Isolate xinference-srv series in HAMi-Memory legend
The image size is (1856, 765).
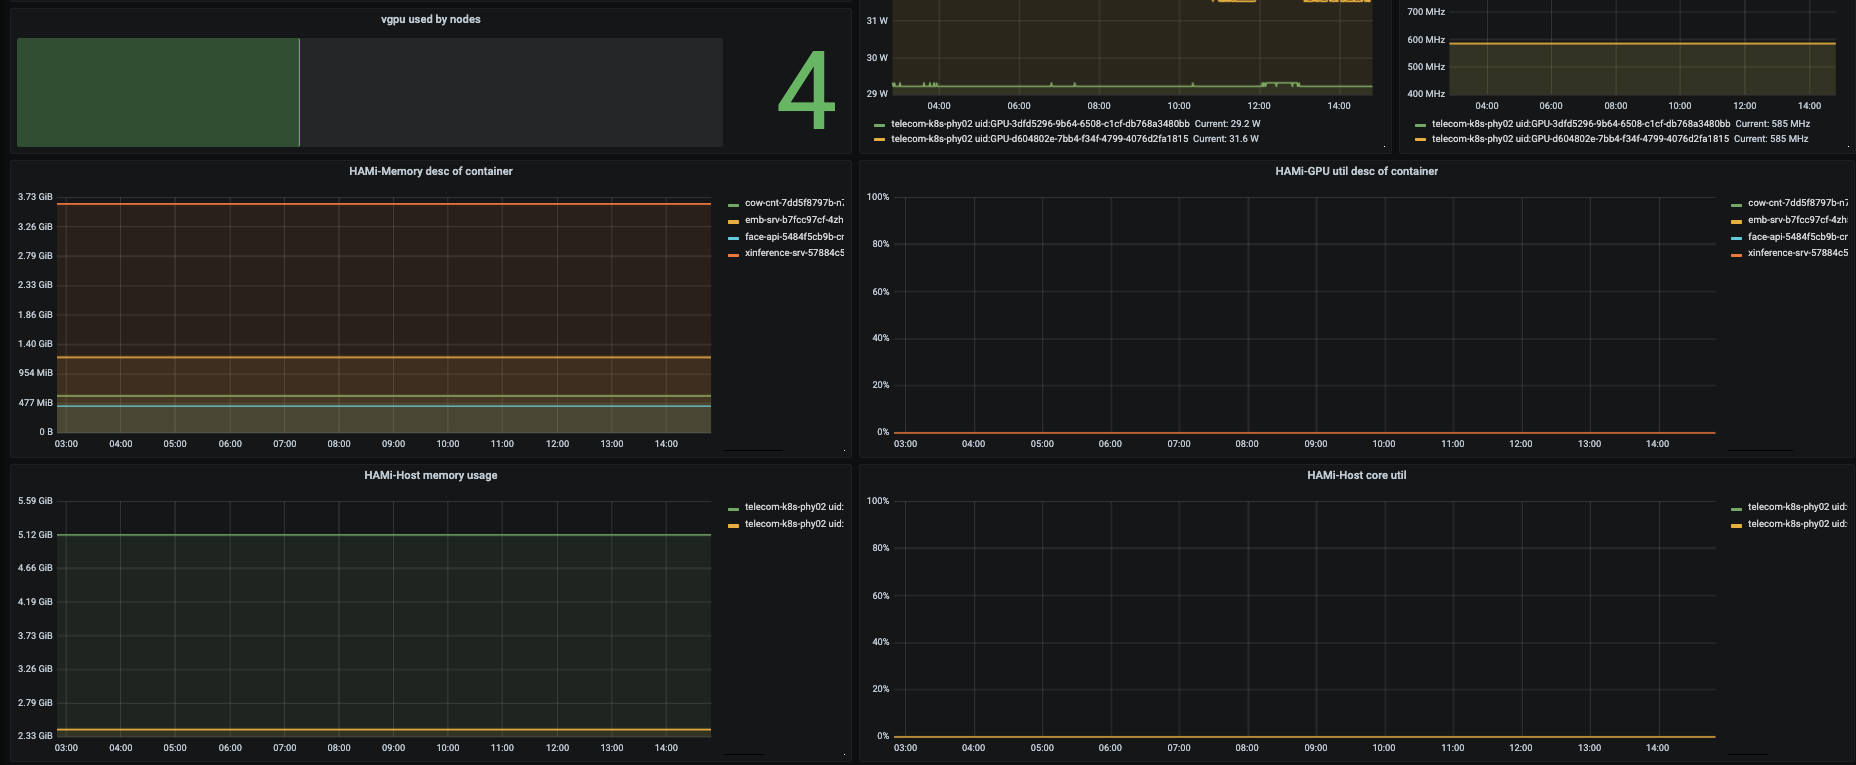[794, 253]
